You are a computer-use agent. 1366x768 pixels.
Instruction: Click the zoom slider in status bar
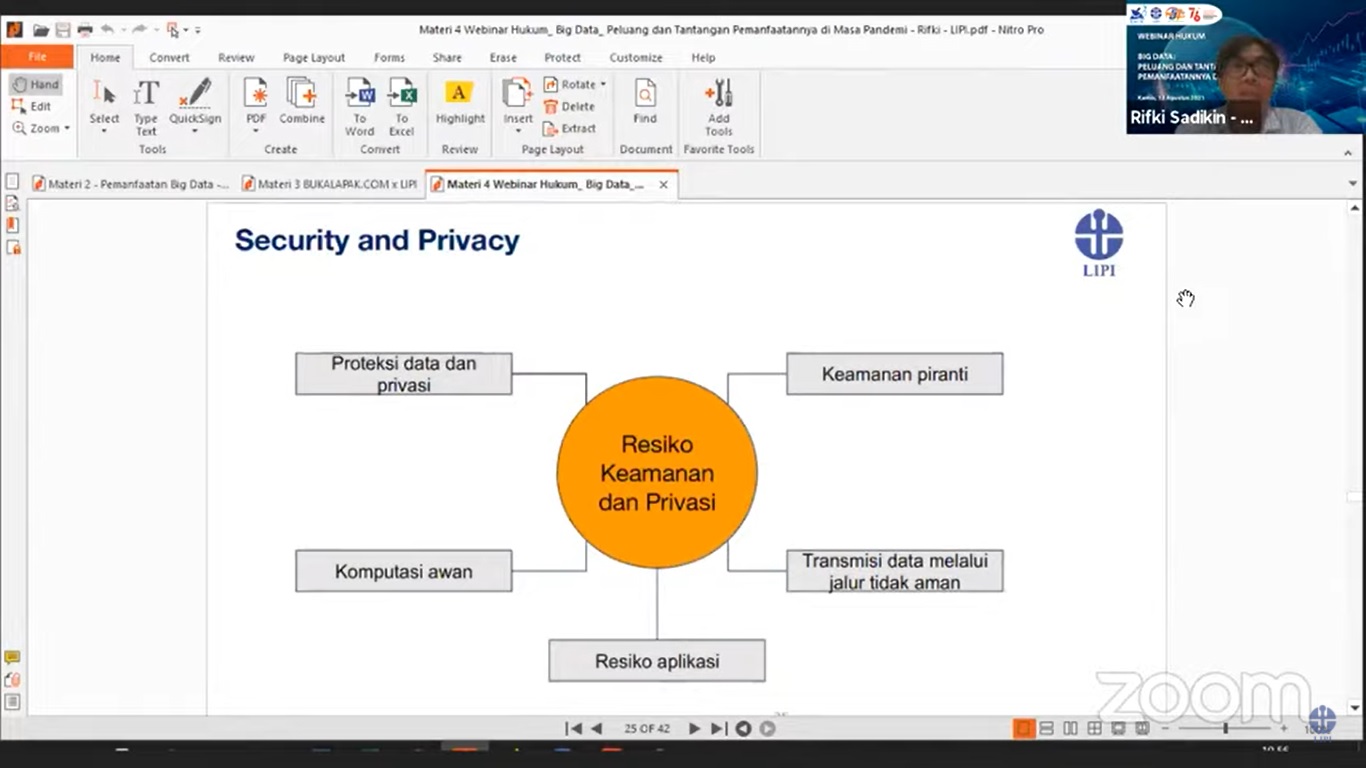(1225, 729)
